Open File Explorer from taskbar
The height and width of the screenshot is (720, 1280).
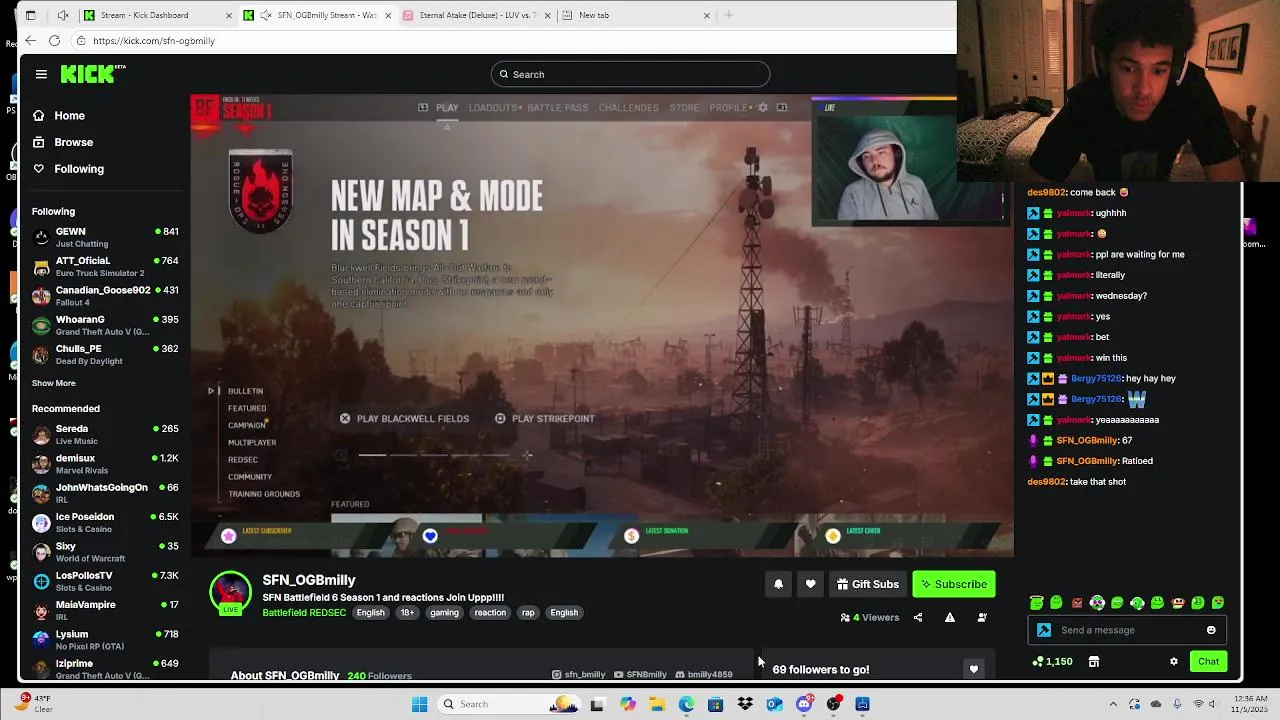[x=657, y=704]
